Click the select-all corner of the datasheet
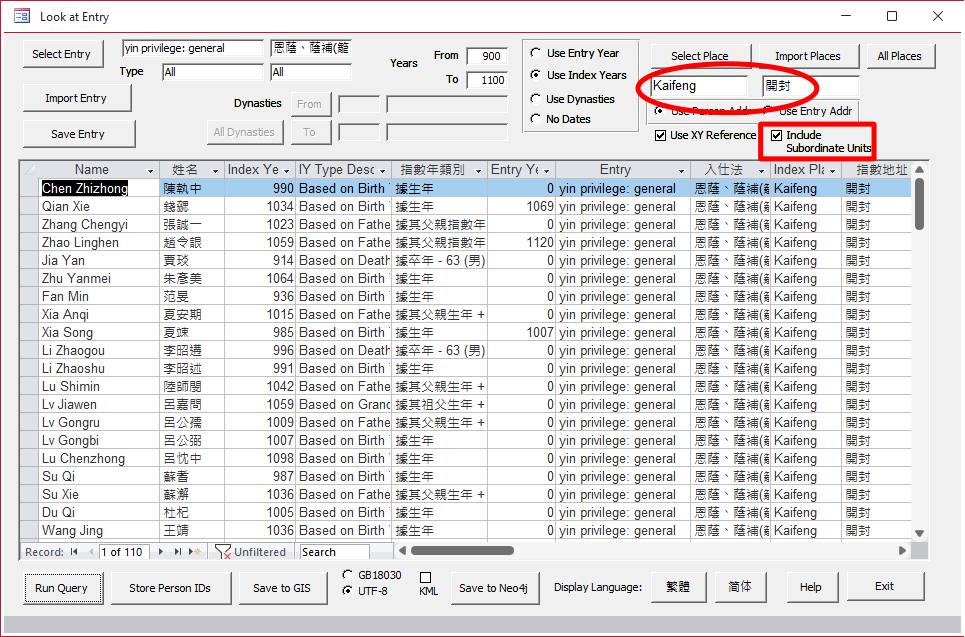The height and width of the screenshot is (637, 965). click(29, 170)
